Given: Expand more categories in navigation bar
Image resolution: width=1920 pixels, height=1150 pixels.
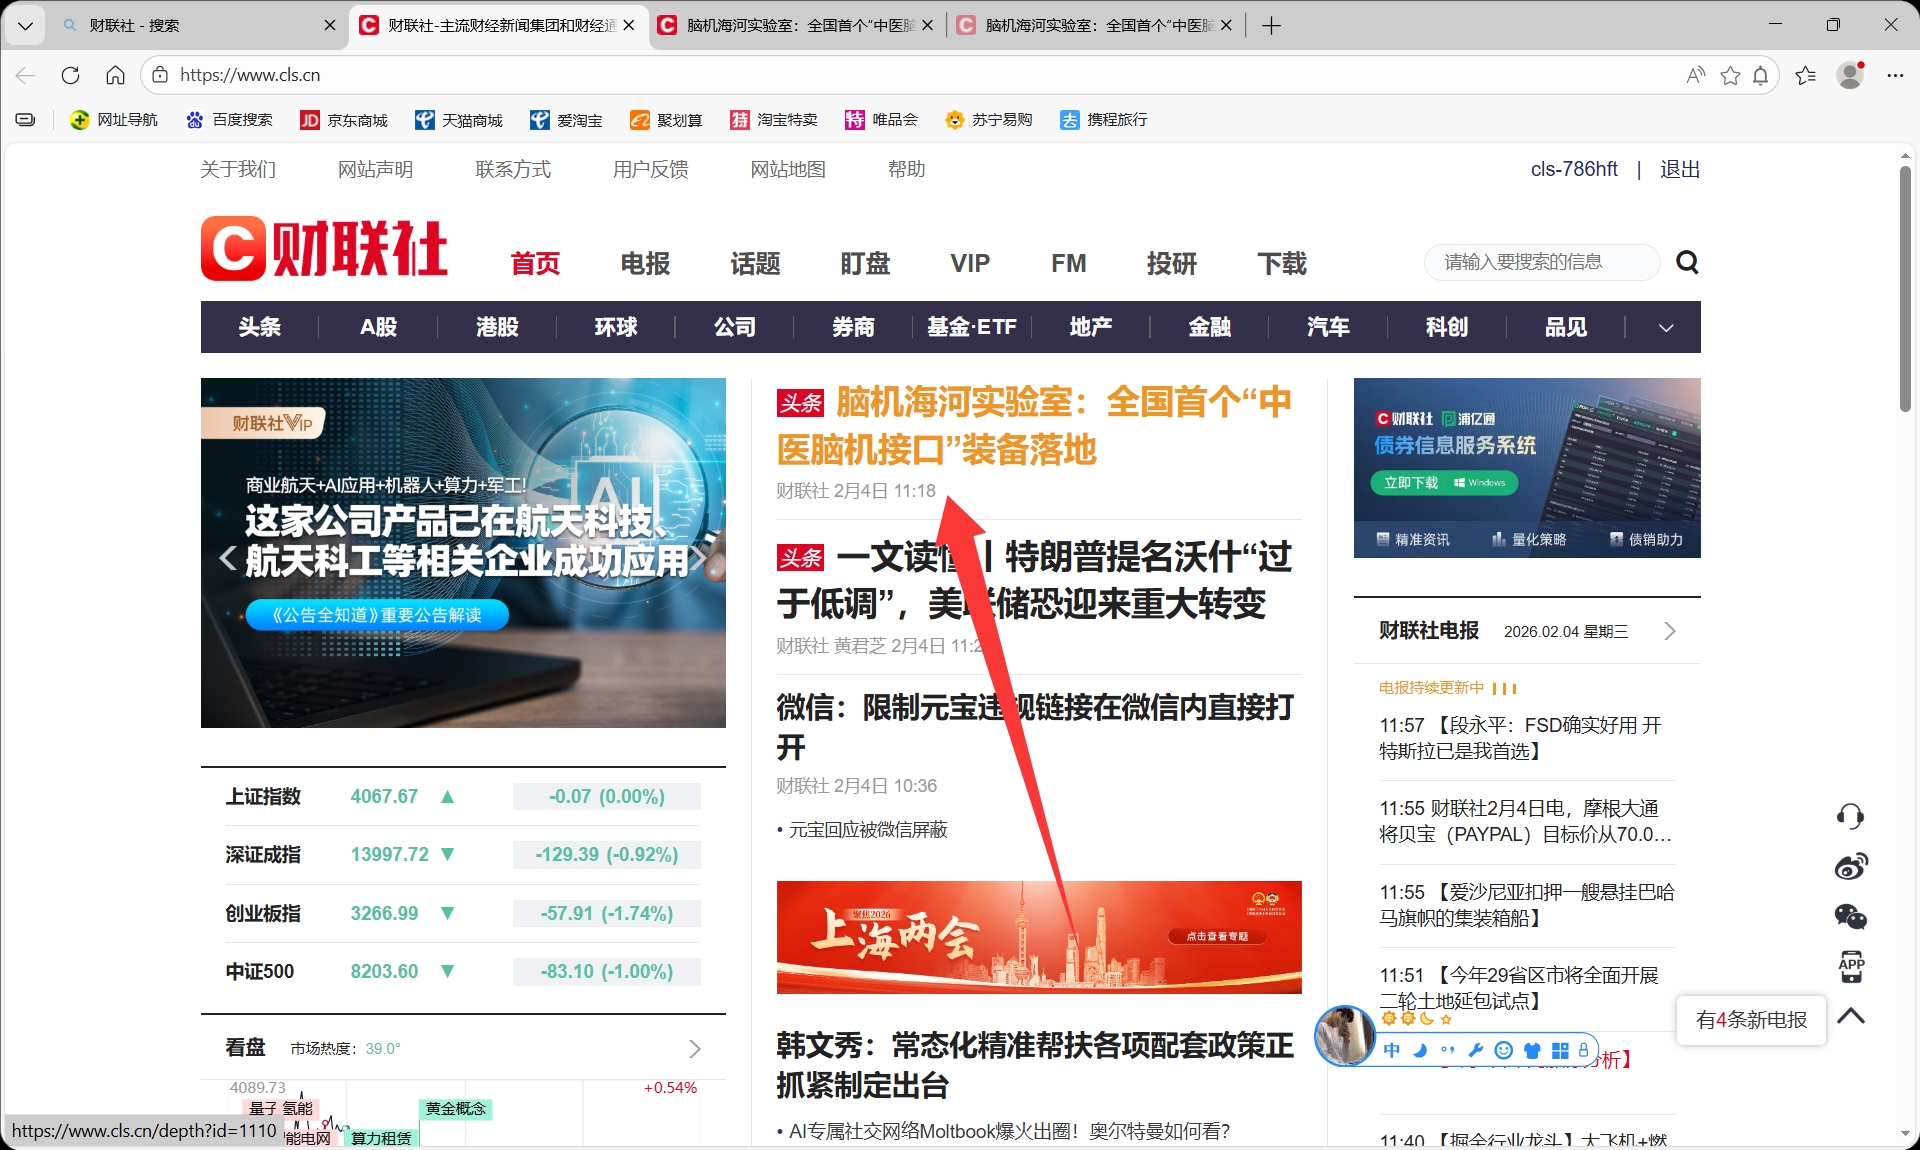Looking at the screenshot, I should [x=1665, y=328].
